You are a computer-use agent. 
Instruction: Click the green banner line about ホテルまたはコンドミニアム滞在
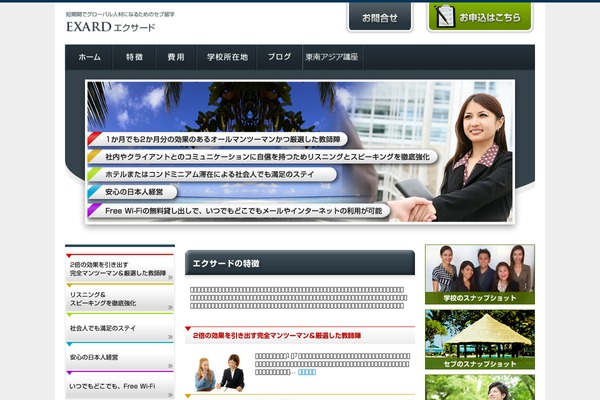tap(212, 174)
